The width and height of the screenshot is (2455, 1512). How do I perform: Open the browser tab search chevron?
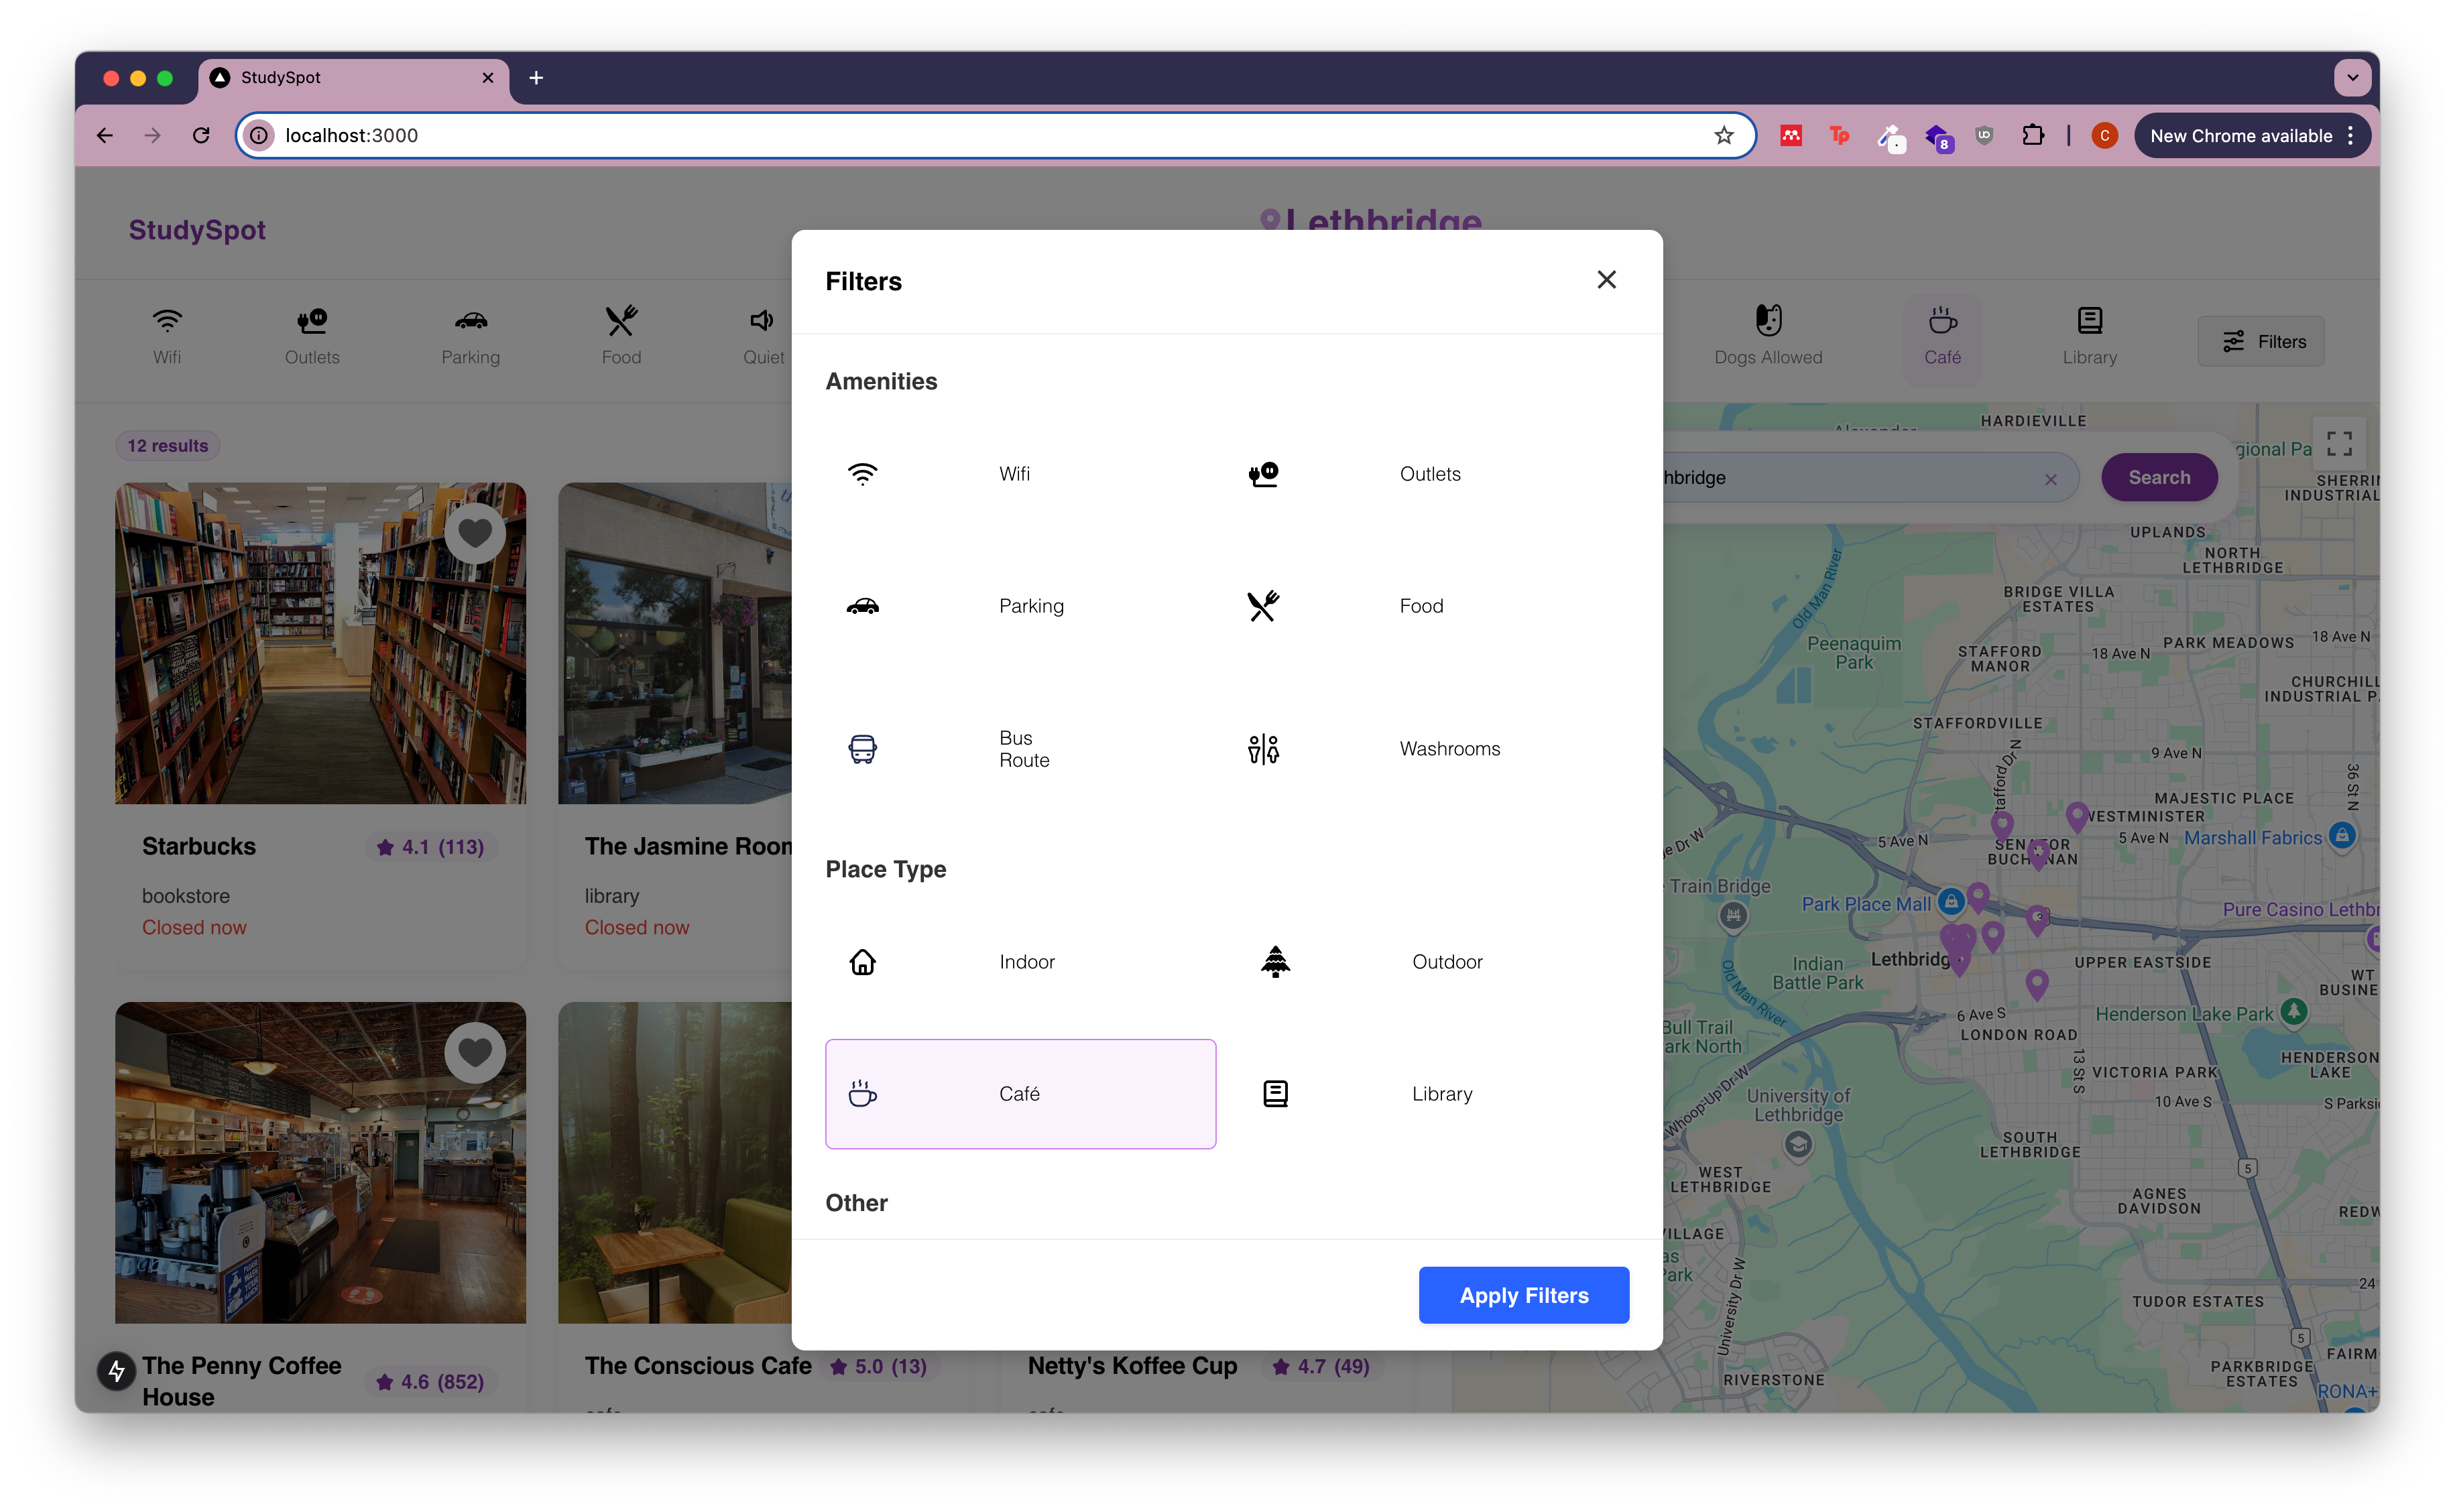pos(2352,77)
